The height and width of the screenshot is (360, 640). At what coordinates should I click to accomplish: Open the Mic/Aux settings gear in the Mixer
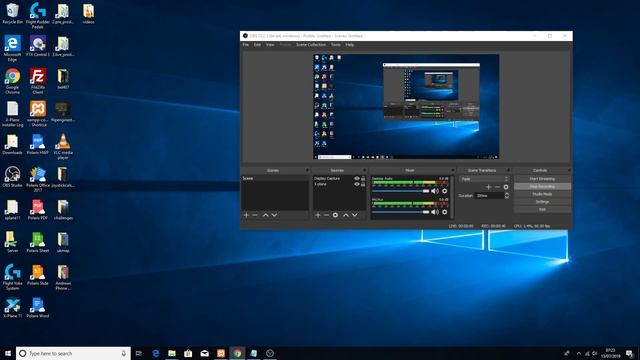click(x=444, y=212)
